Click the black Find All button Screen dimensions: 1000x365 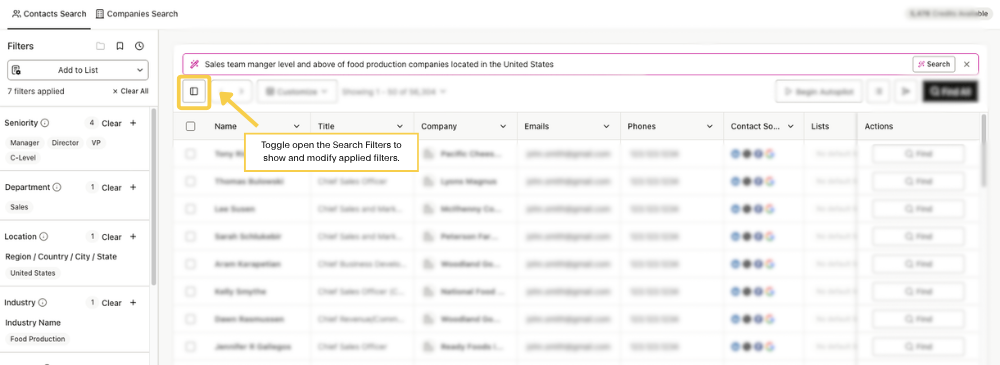(x=950, y=92)
